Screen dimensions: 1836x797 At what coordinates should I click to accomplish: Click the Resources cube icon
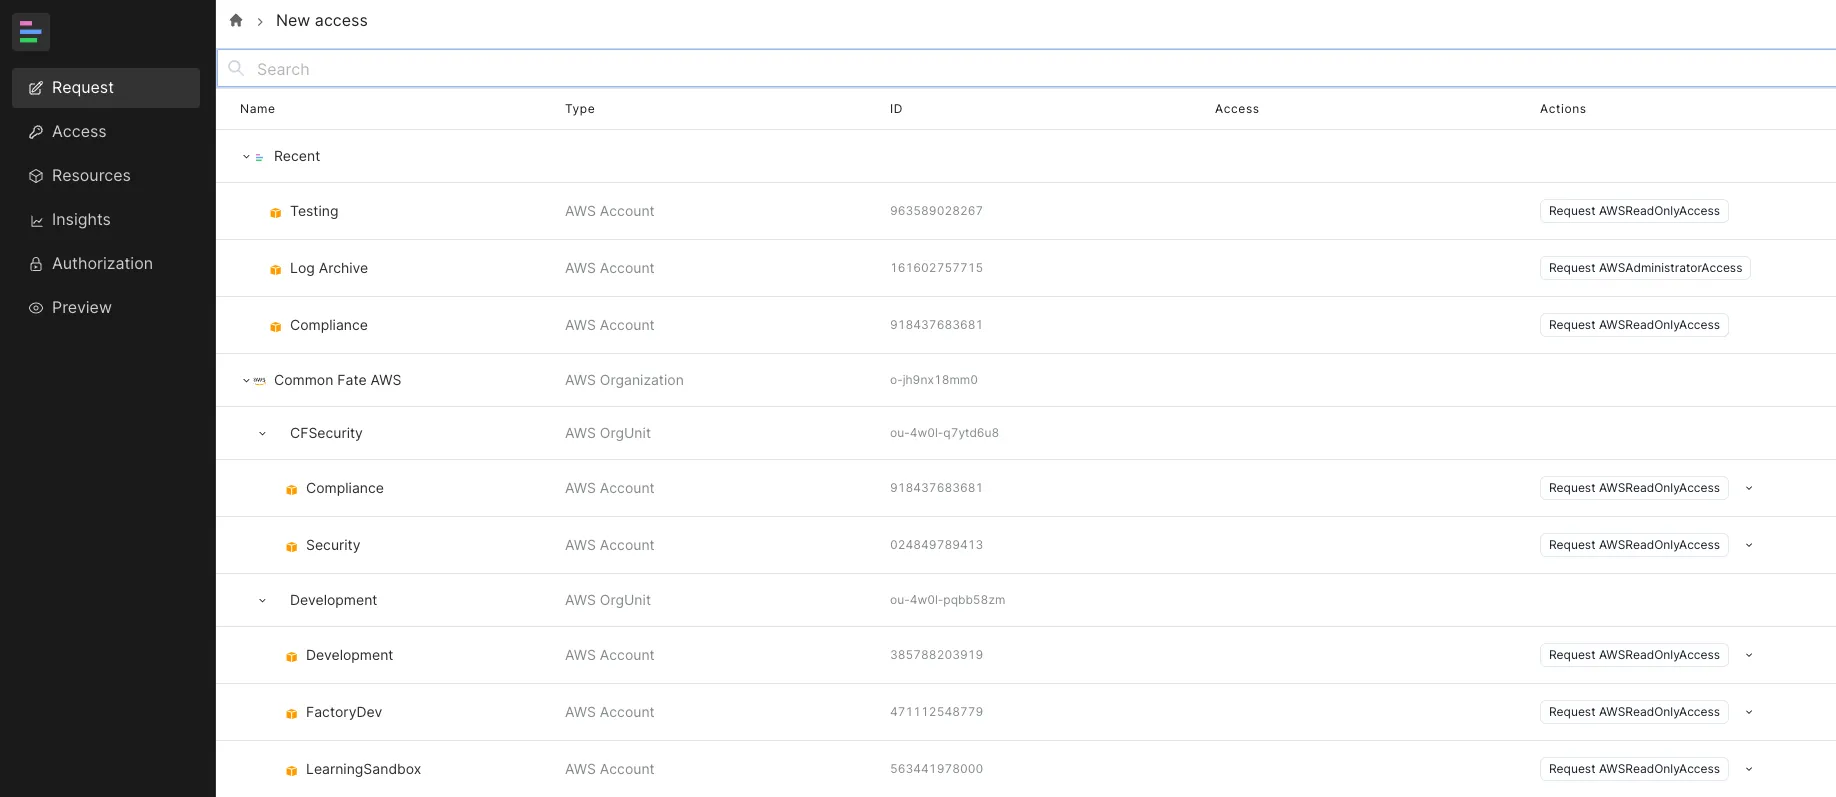click(36, 176)
